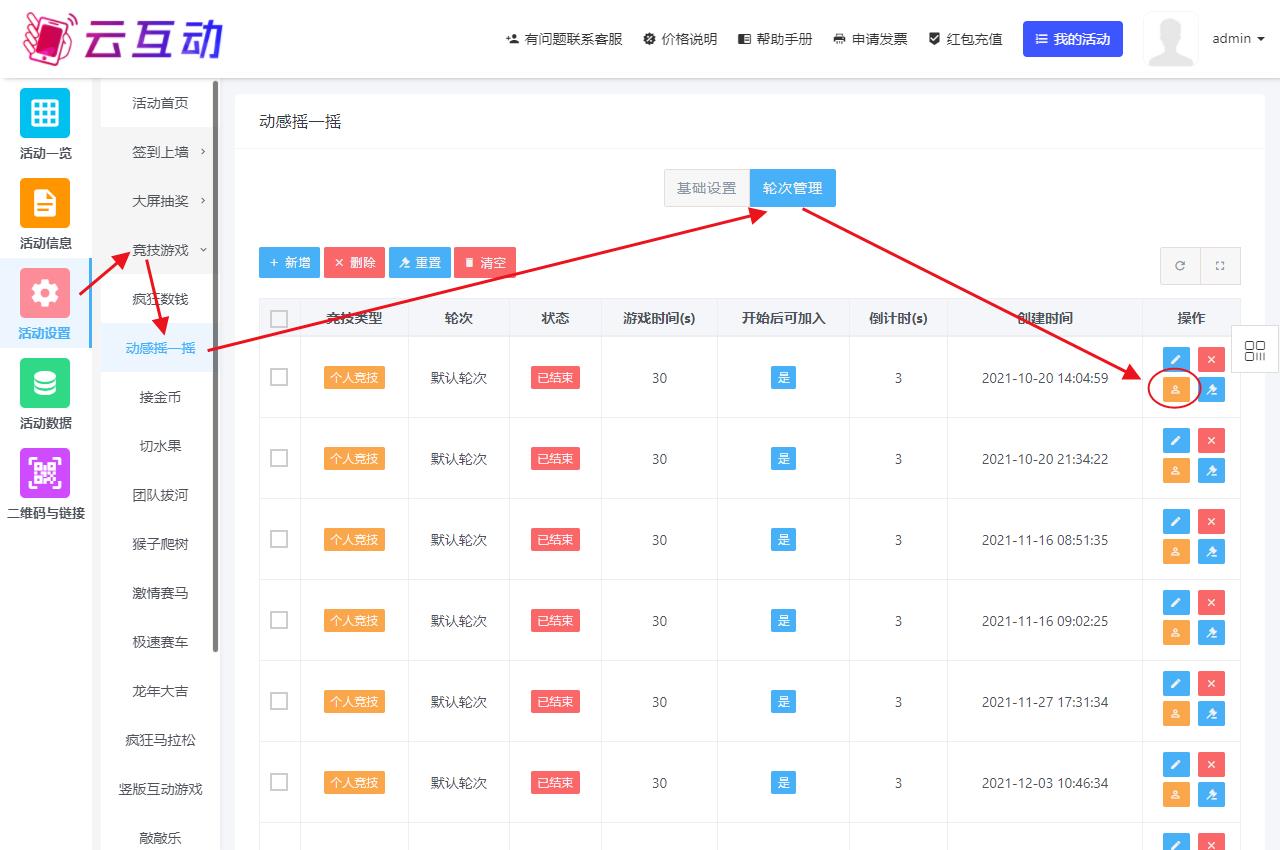Switch to the 基础设置 tab
This screenshot has height=850, width=1280.
point(706,188)
